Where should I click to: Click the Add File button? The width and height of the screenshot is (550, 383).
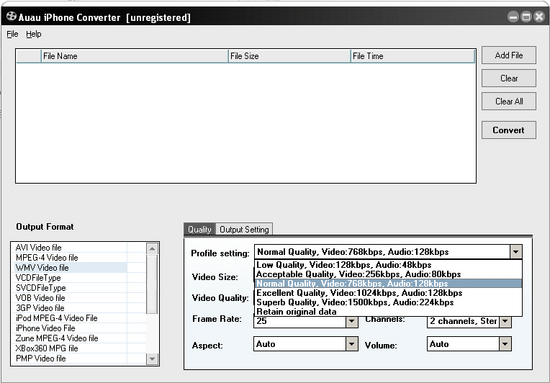pos(509,55)
